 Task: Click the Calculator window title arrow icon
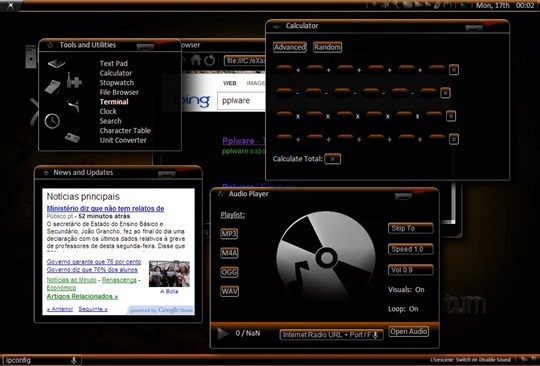[277, 27]
